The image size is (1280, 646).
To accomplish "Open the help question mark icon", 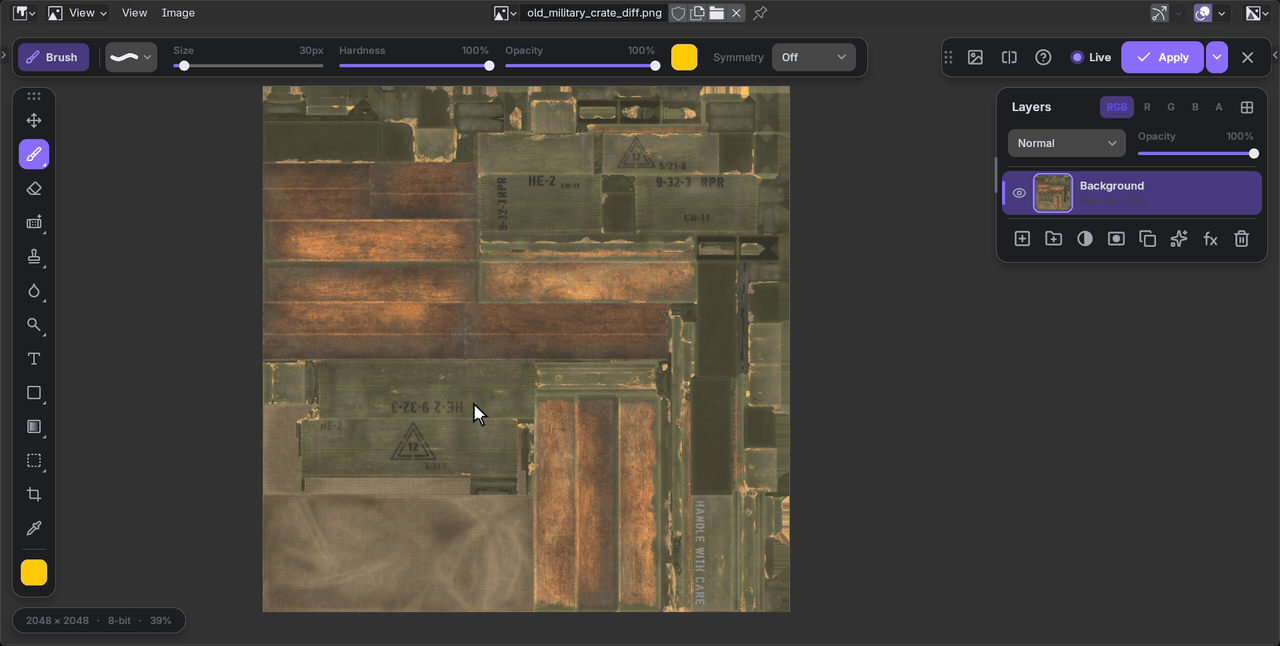I will (1043, 58).
